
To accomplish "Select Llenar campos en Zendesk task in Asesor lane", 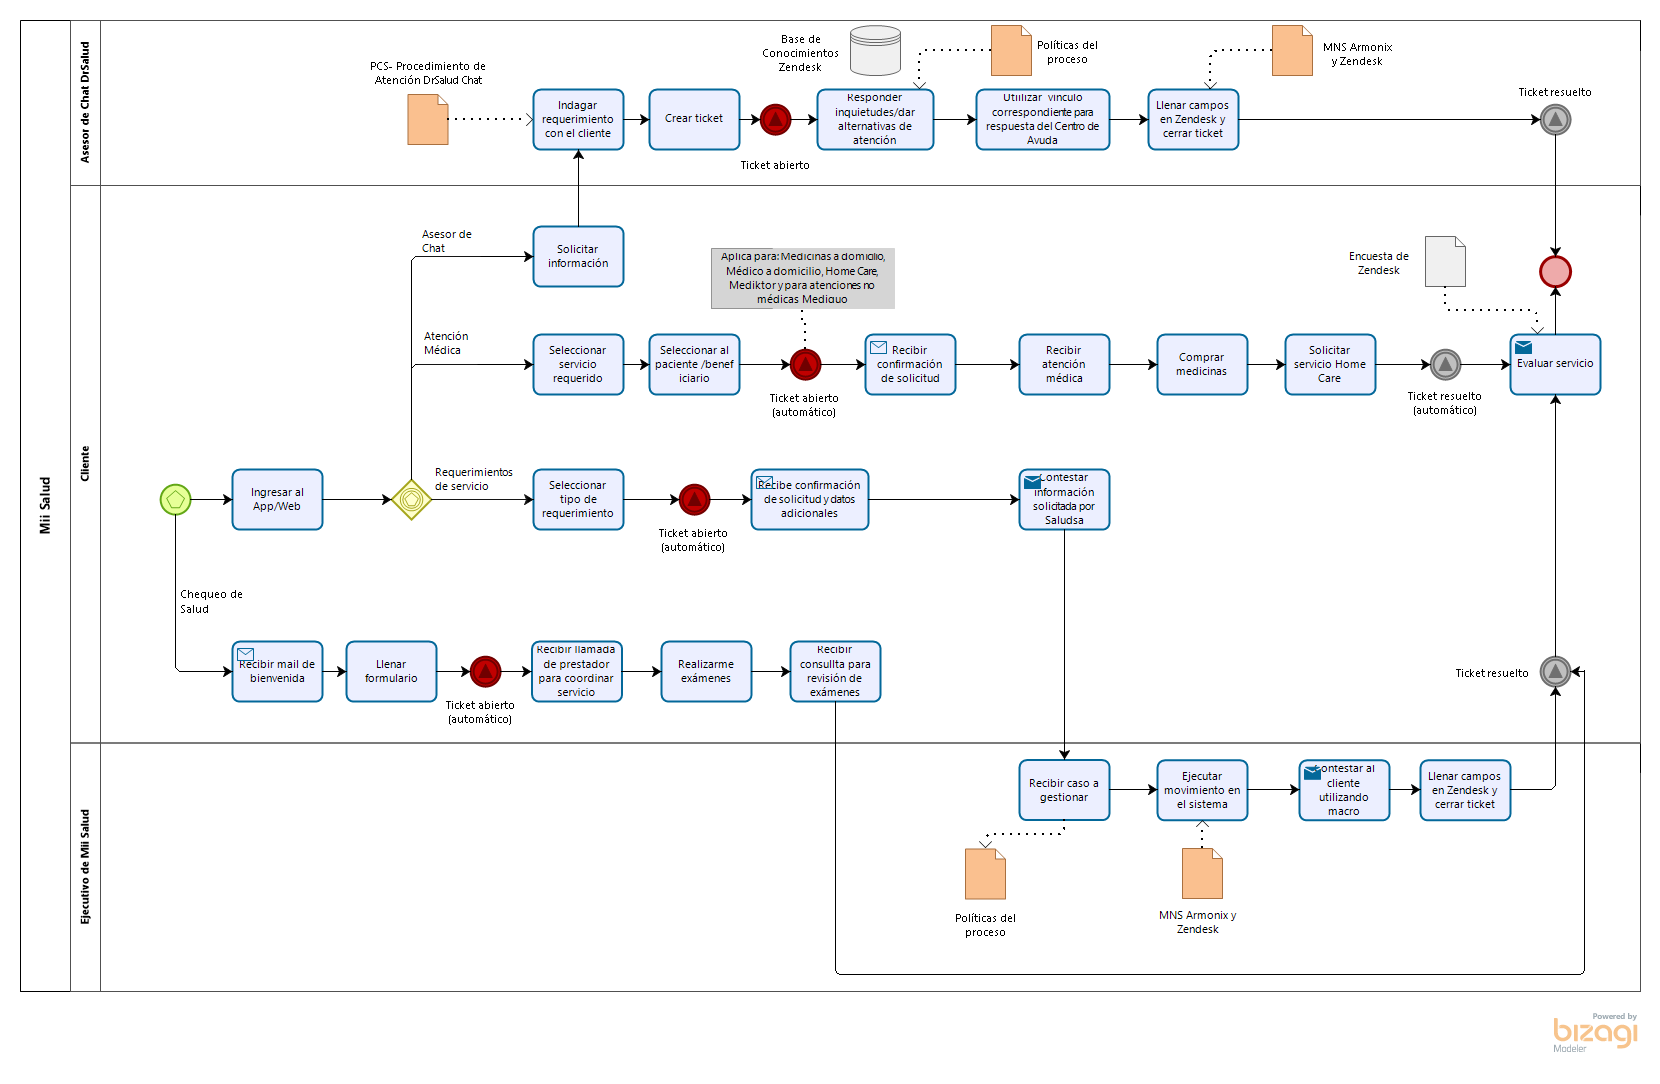I will point(1193,120).
